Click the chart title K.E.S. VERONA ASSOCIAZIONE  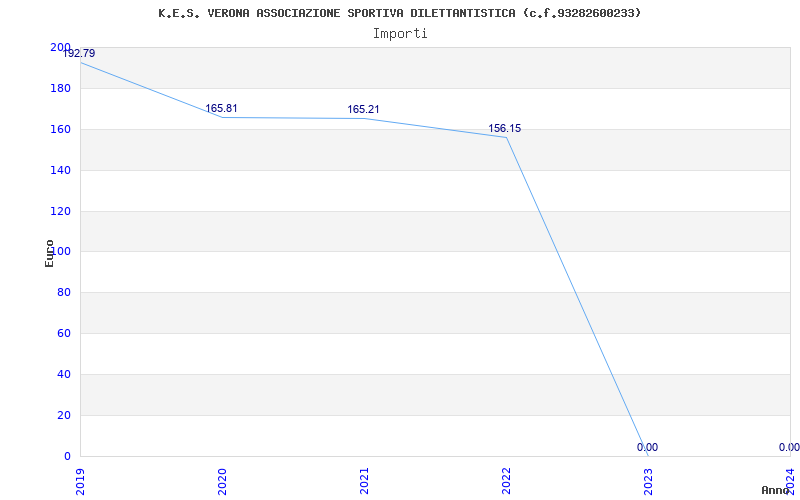coord(399,13)
